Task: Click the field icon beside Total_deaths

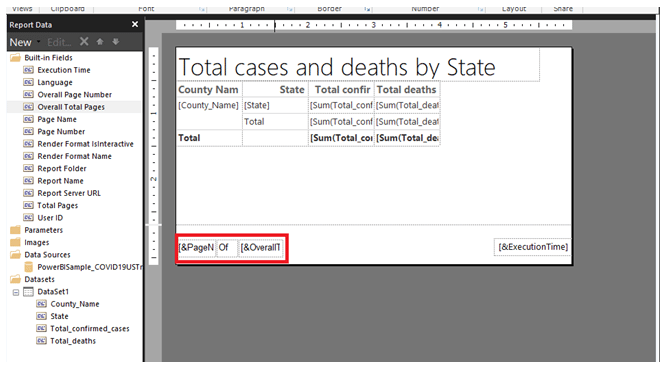Action: coord(41,342)
